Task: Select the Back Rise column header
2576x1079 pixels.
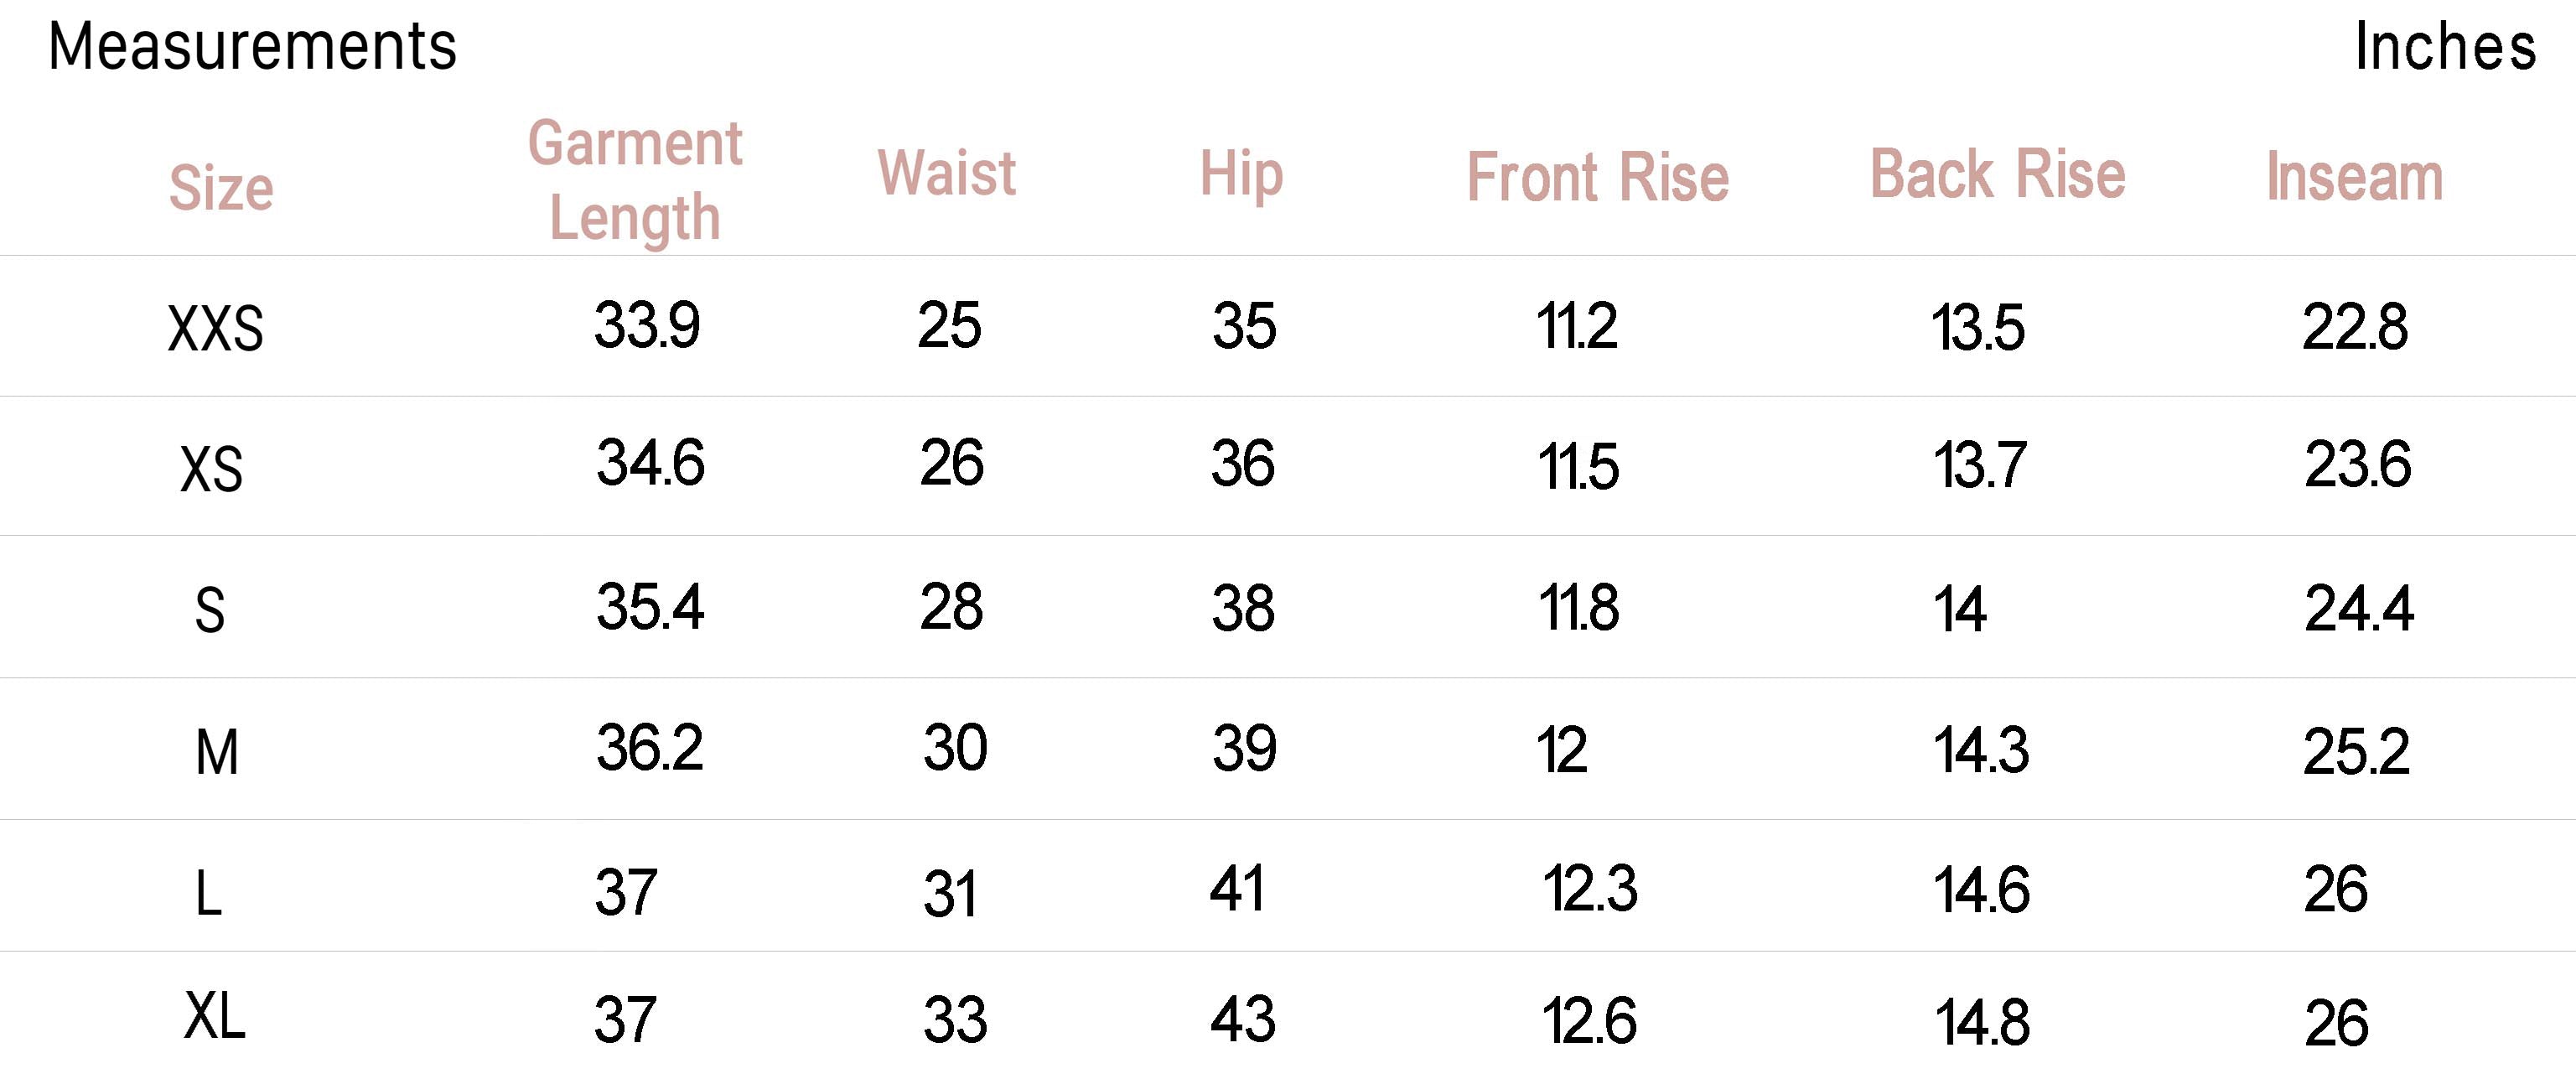Action: tap(1997, 175)
